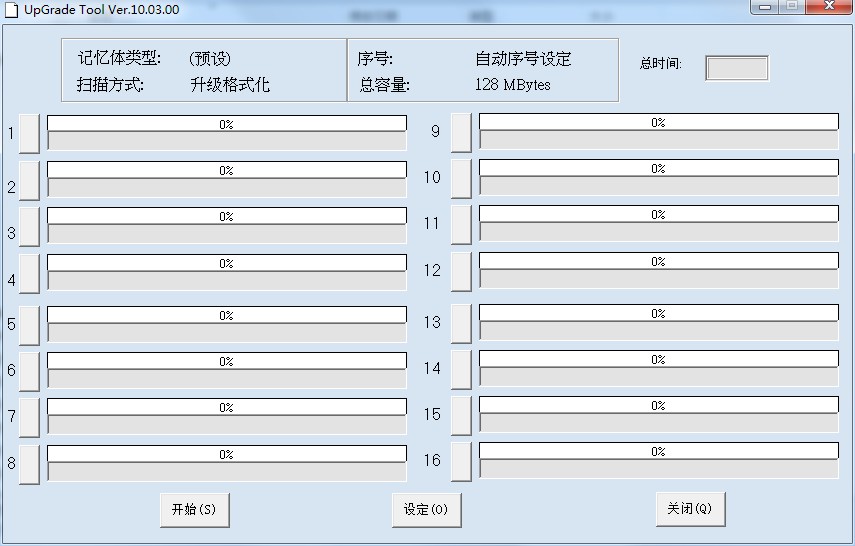Screen dimensions: 855x546
Task: Select the port 2 slot button
Action: pos(29,181)
